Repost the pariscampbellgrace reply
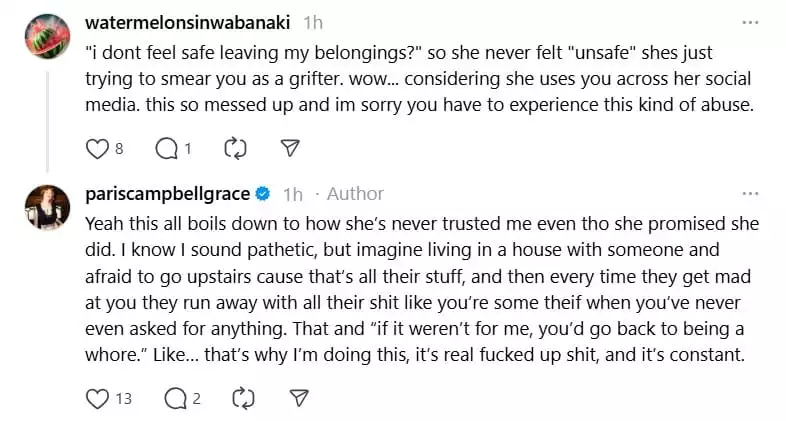786x421 pixels. (243, 398)
